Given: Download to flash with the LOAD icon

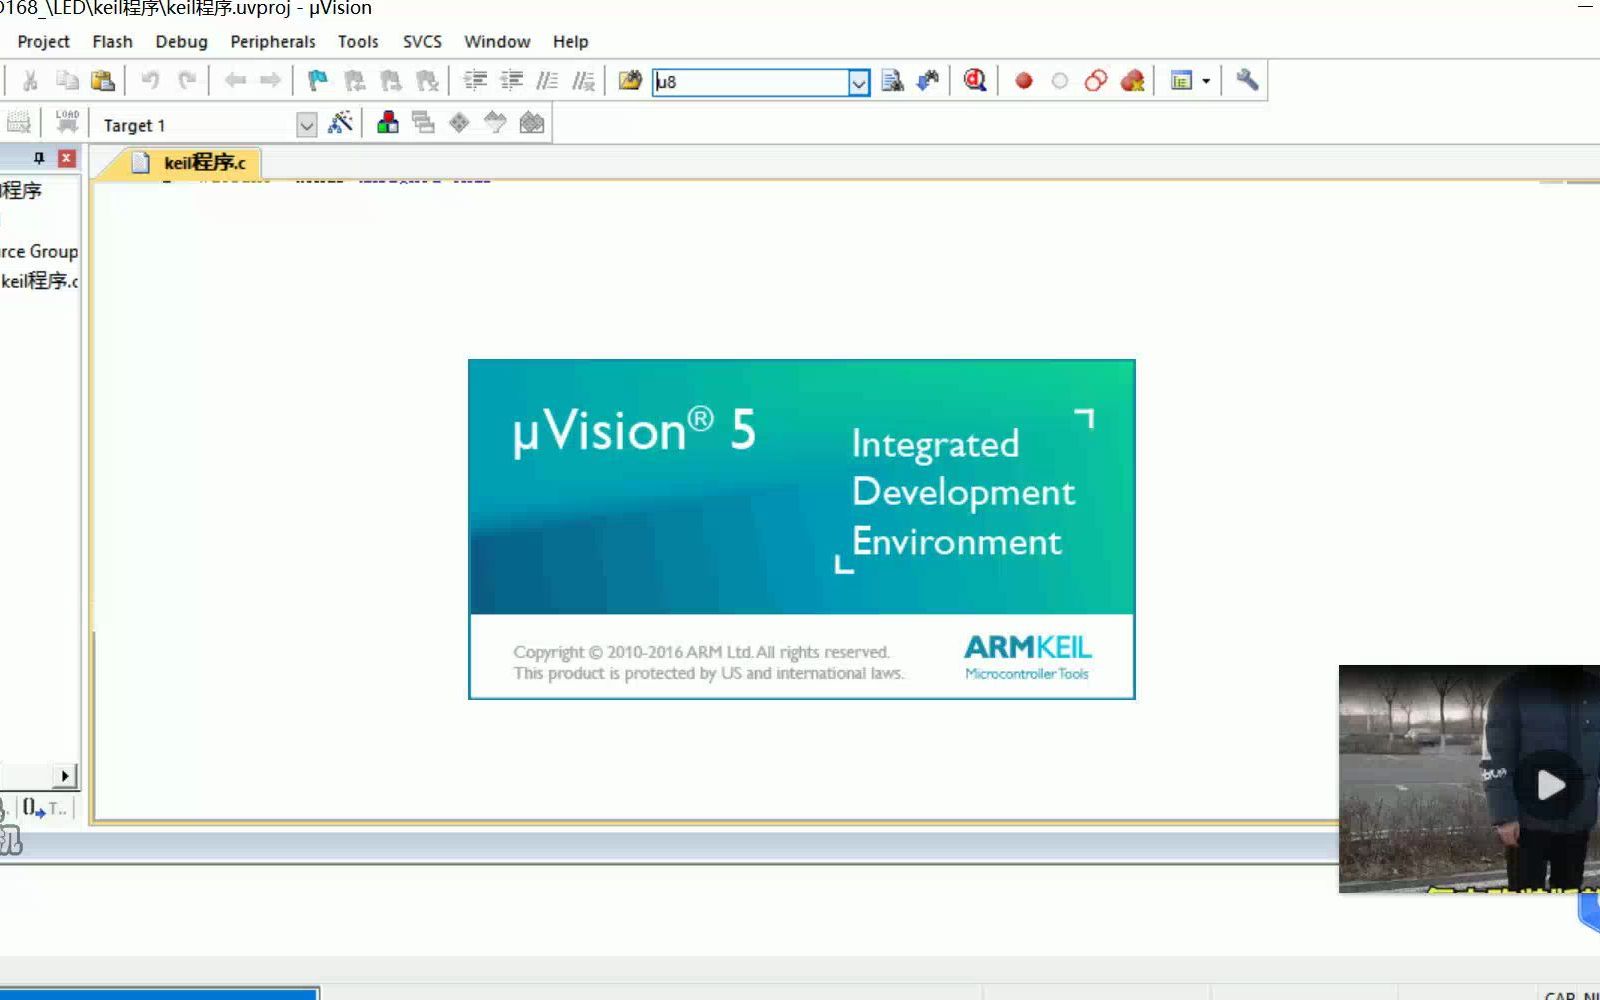Looking at the screenshot, I should point(67,123).
